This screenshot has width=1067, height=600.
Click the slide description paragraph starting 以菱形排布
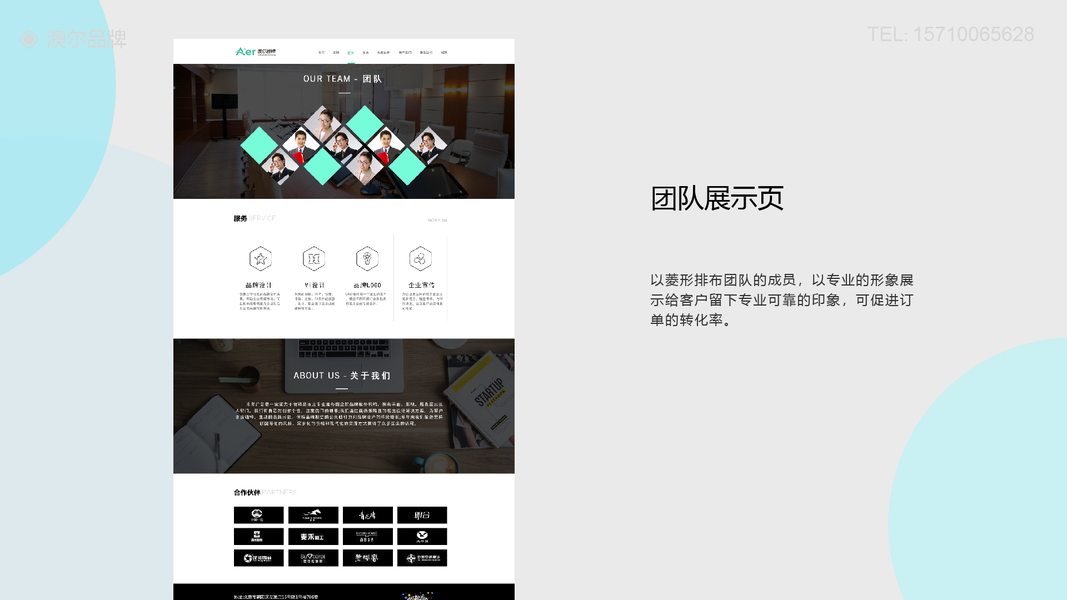(781, 300)
